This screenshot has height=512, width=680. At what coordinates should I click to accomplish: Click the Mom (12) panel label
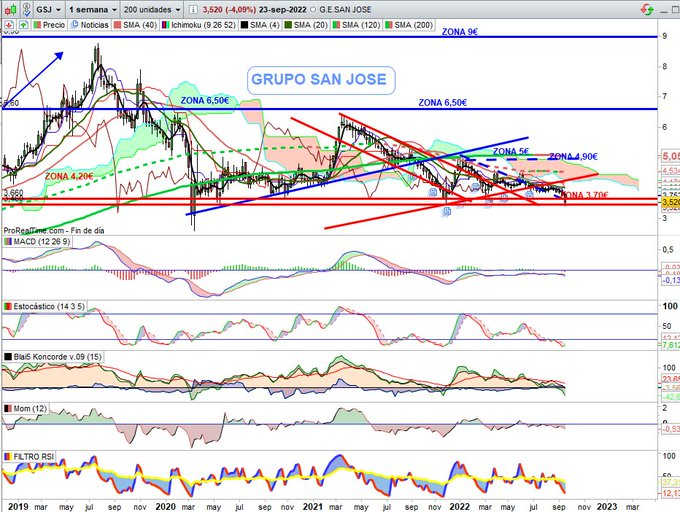click(x=26, y=408)
